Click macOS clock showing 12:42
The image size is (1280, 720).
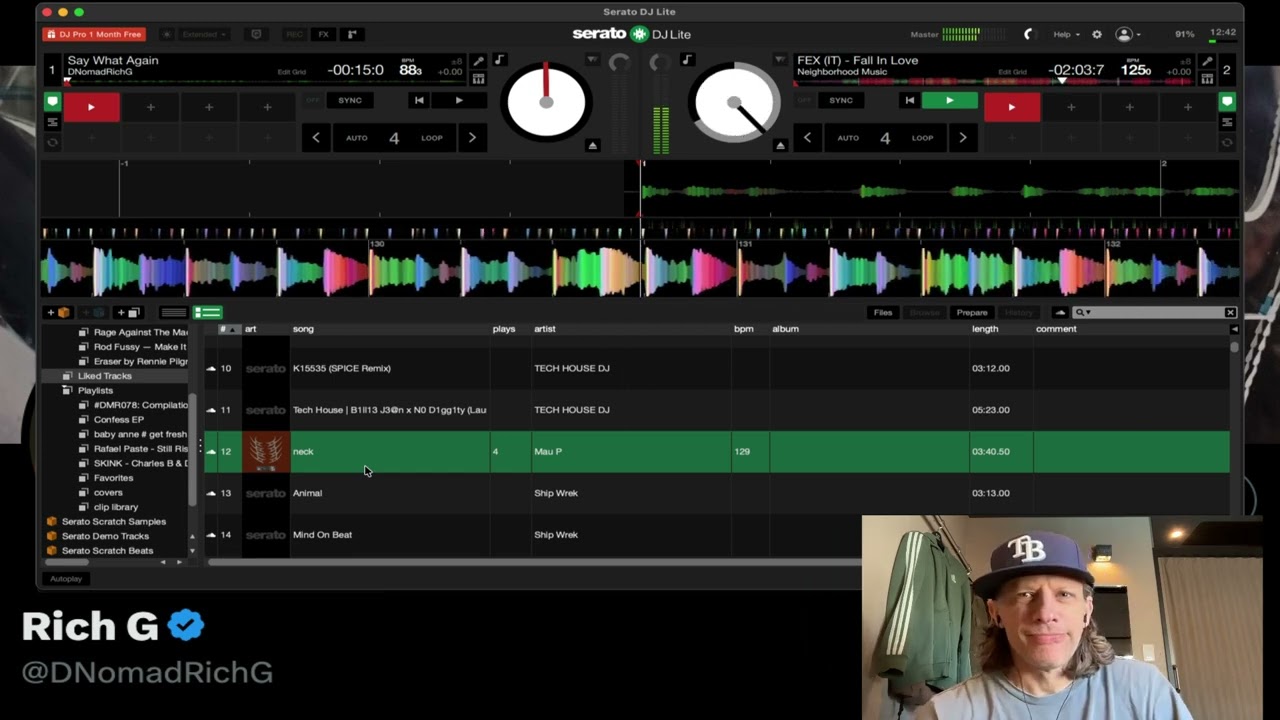[x=1222, y=33]
